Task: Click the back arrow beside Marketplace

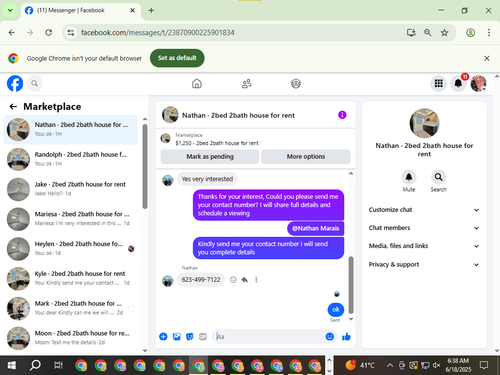Action: (13, 107)
